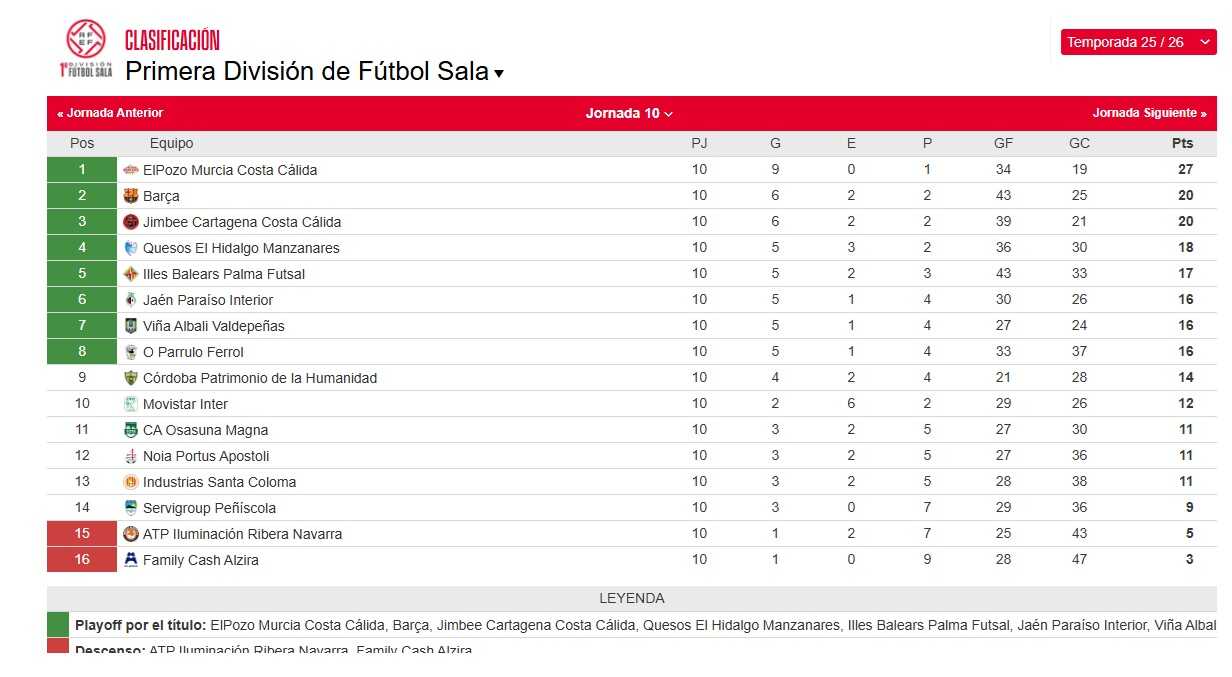The height and width of the screenshot is (677, 1232).
Task: Click the green playoff position marker for row 1
Action: 81,169
